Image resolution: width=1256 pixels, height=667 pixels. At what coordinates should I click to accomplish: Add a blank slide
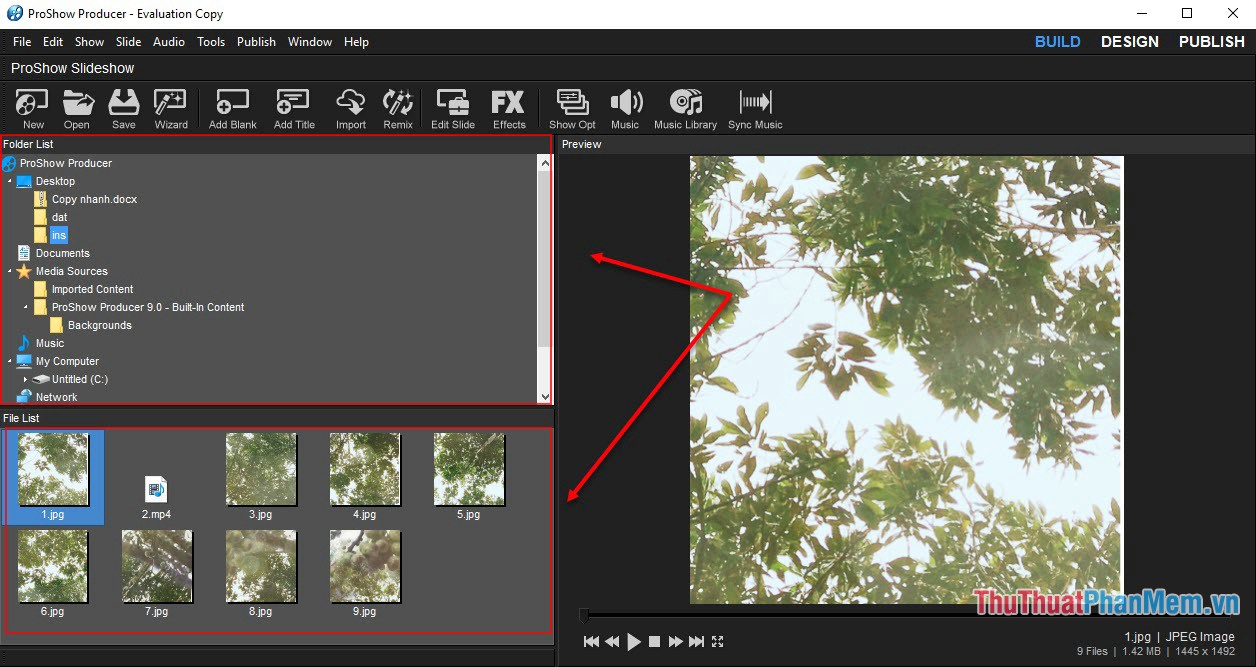coord(232,107)
